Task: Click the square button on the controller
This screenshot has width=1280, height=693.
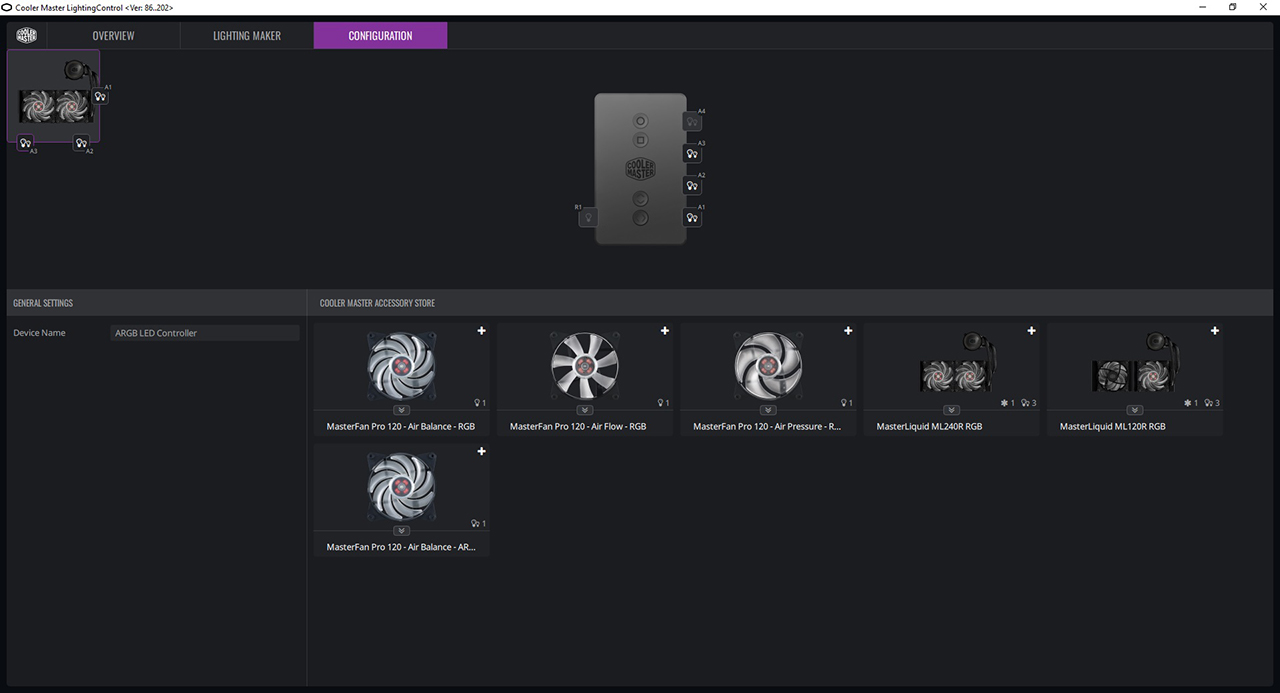Action: [x=641, y=140]
